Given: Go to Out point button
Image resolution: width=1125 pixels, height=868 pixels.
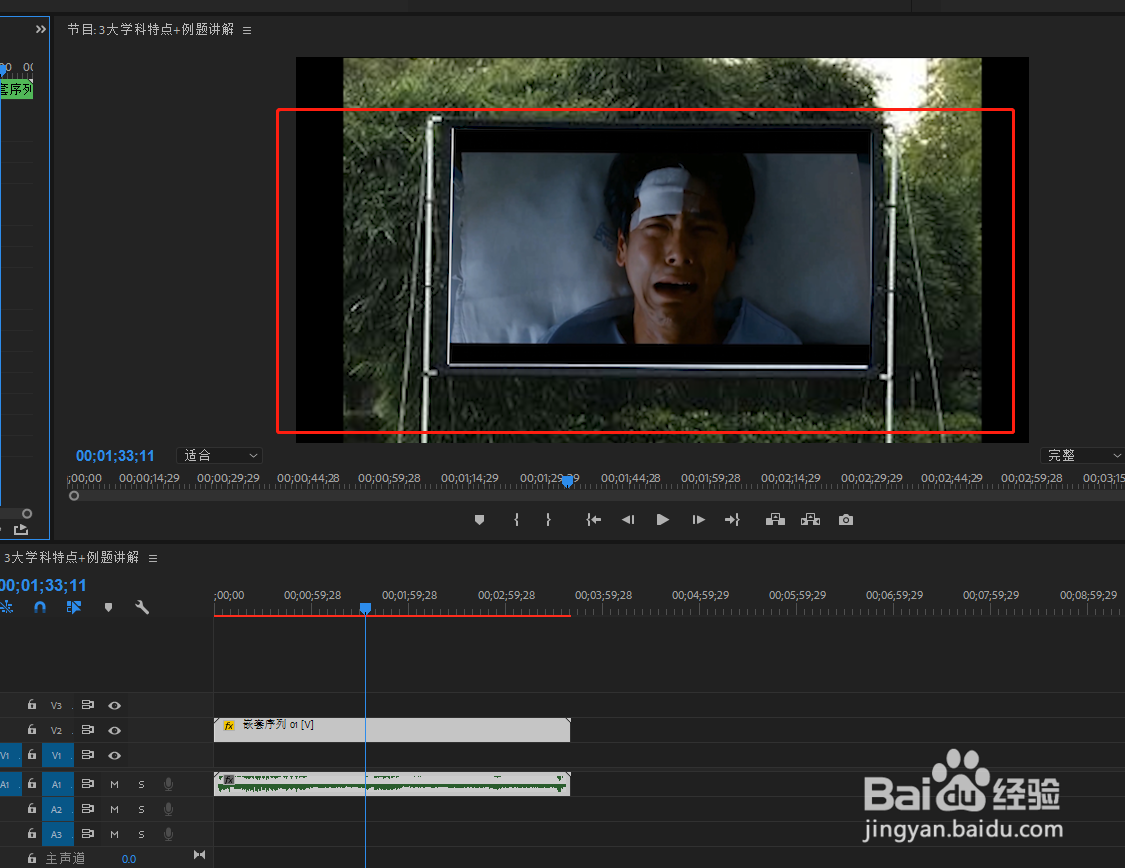Looking at the screenshot, I should pyautogui.click(x=732, y=520).
